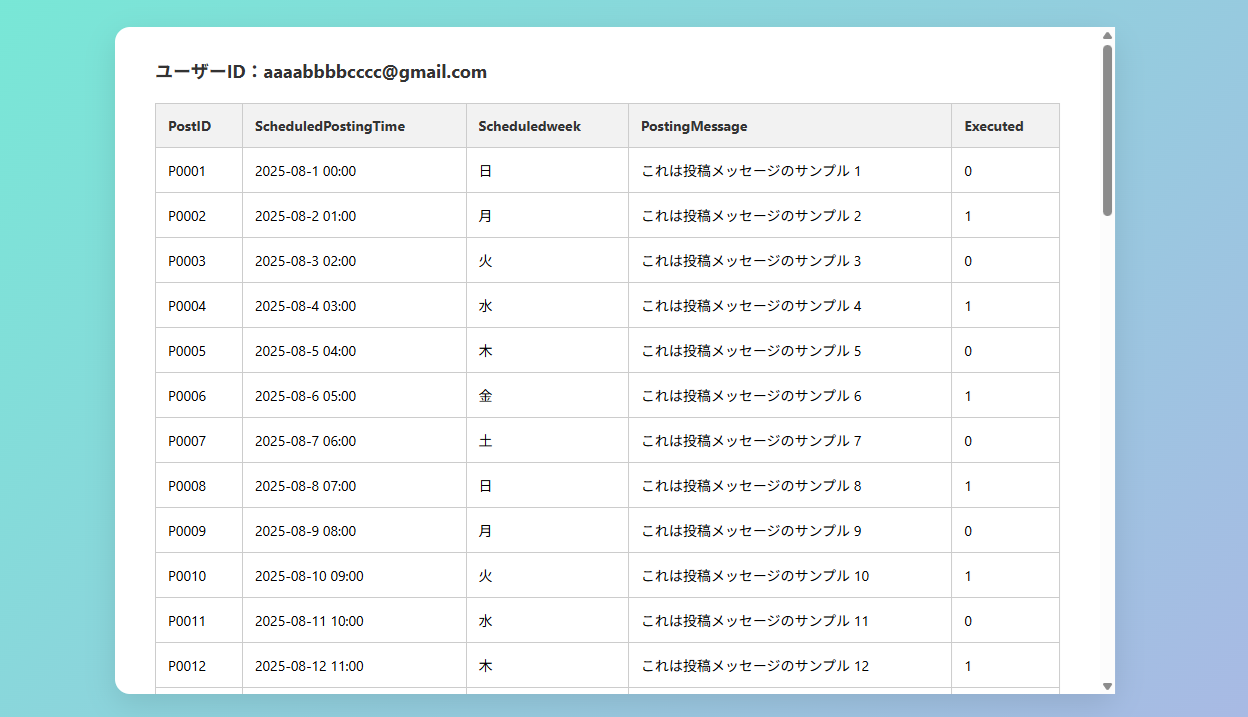The height and width of the screenshot is (717, 1248).
Task: Click time cell 2025-08-5 04:00
Action: pos(354,351)
